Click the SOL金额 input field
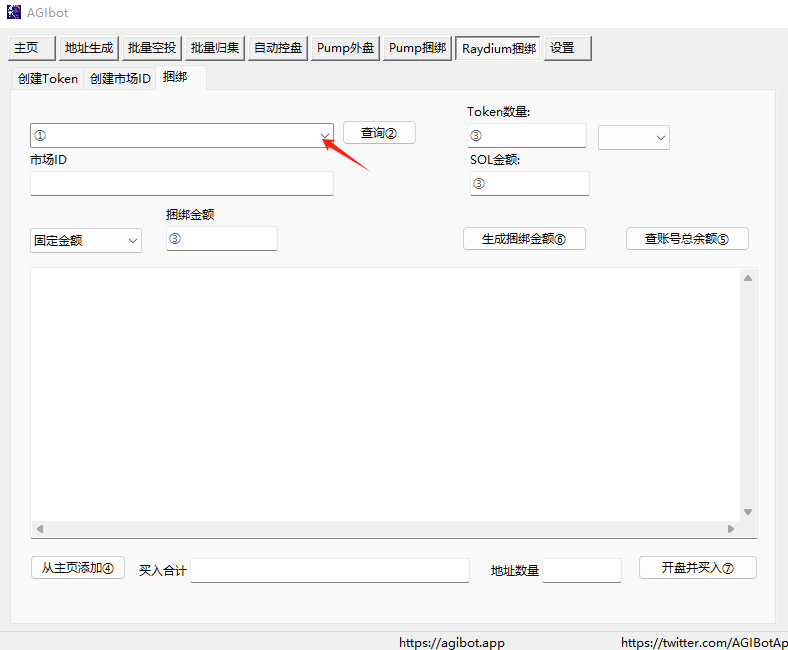The height and width of the screenshot is (650, 788). click(x=530, y=183)
